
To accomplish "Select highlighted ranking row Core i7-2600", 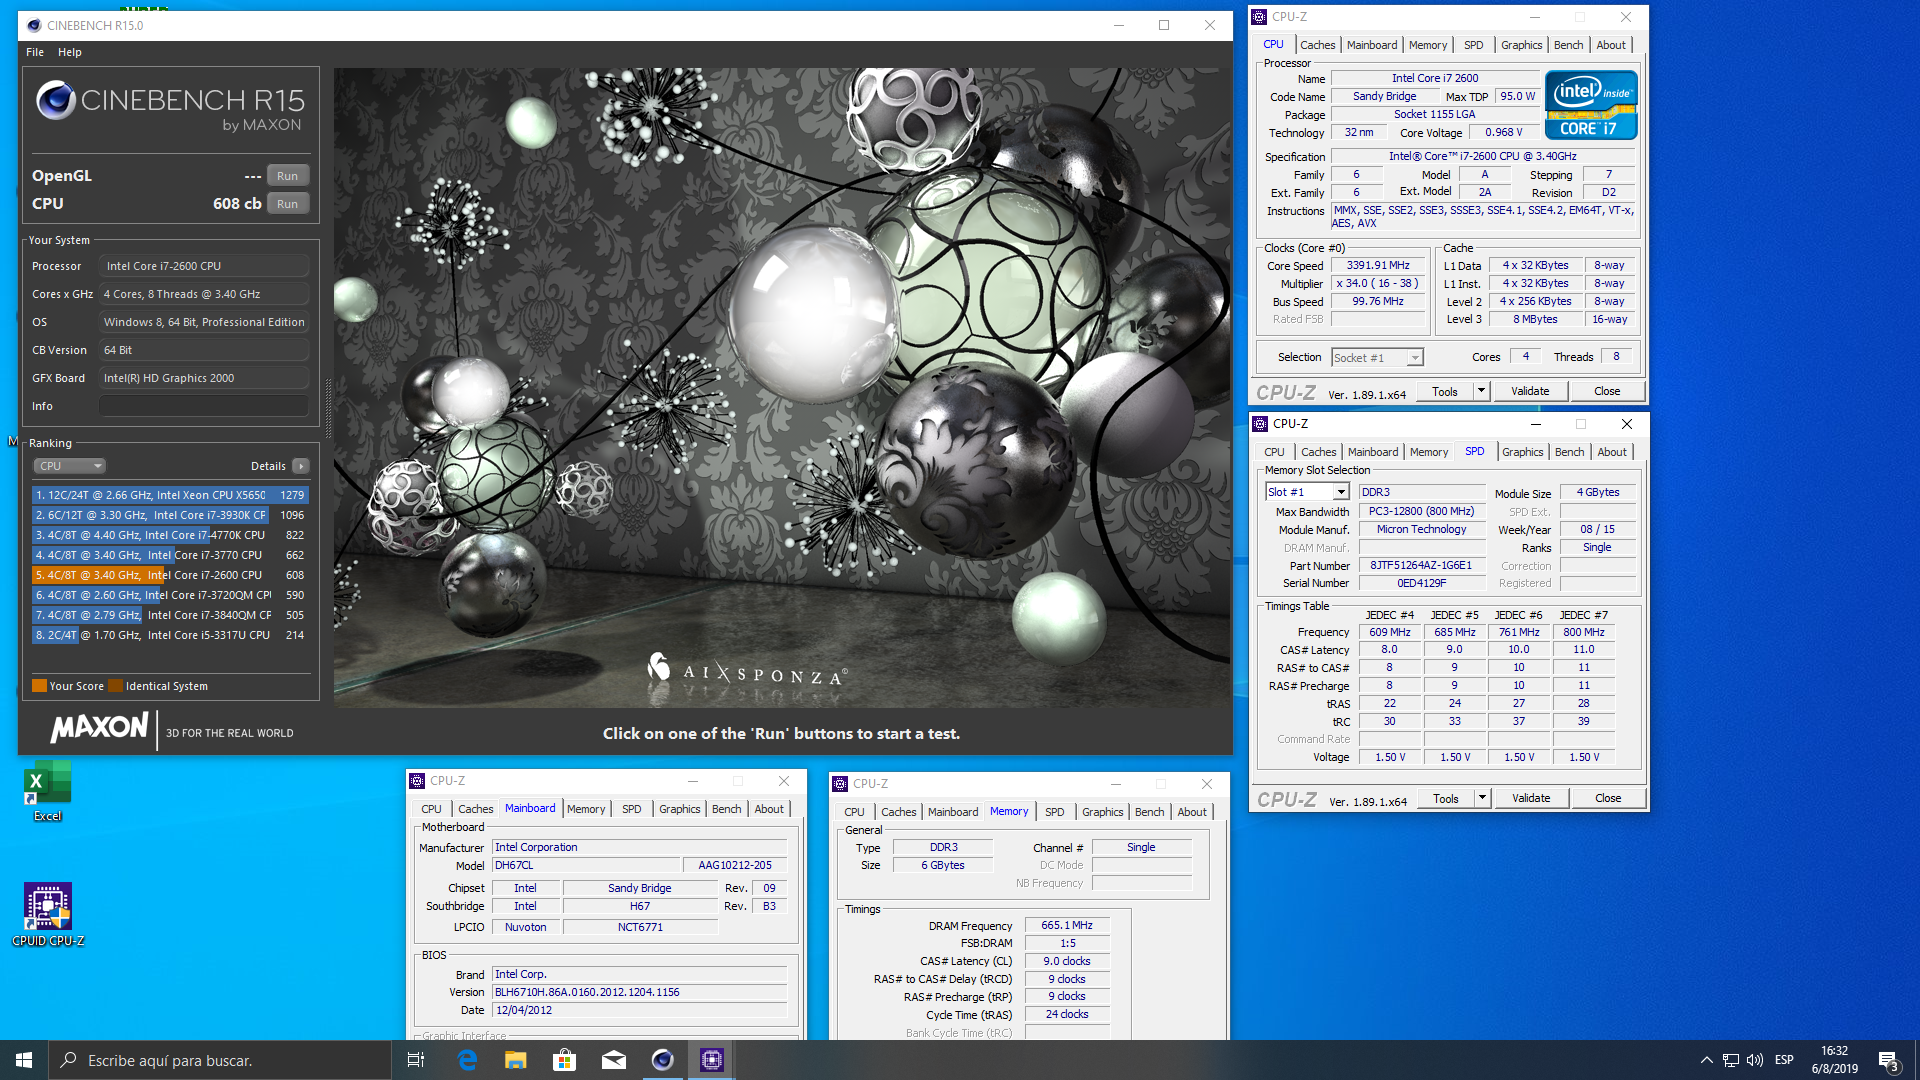I will click(170, 575).
